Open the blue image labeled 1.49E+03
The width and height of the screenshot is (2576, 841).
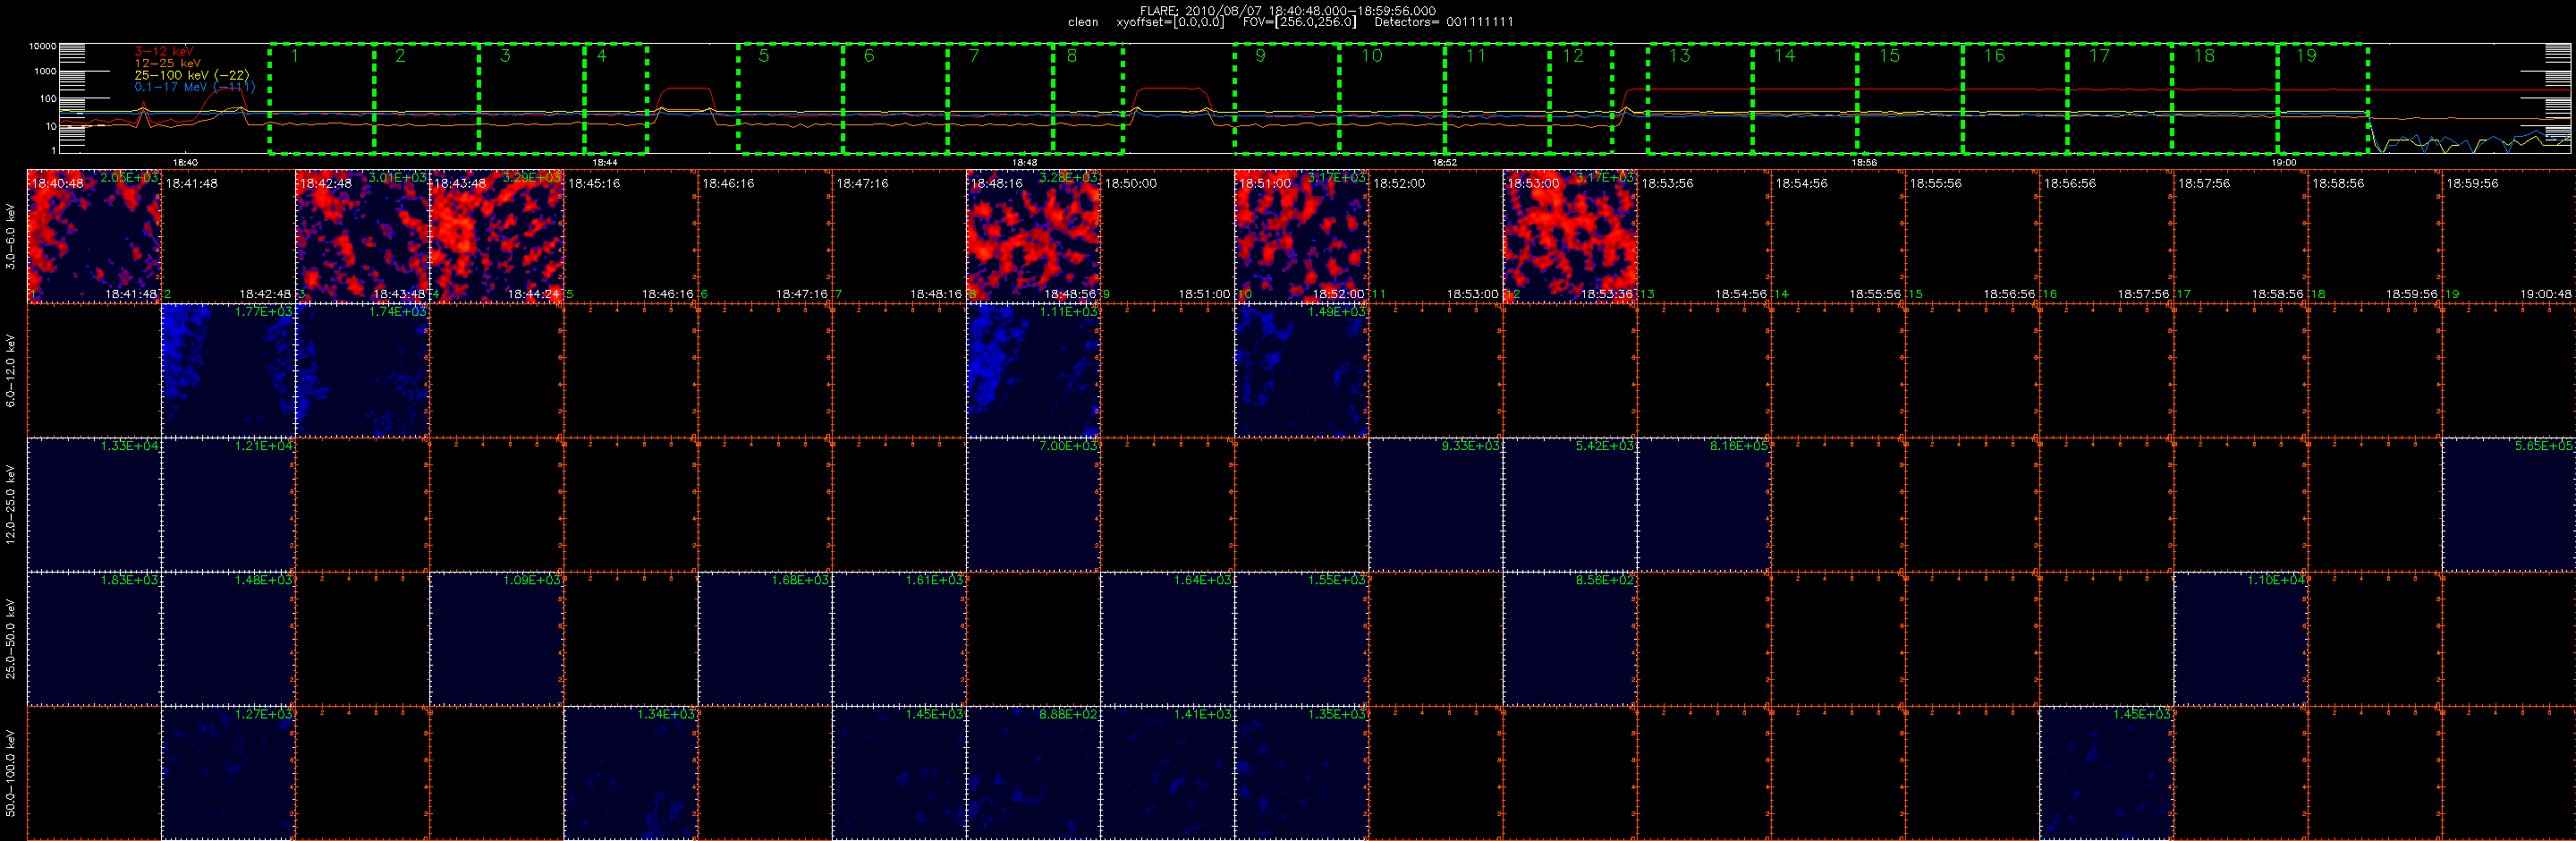point(1302,370)
